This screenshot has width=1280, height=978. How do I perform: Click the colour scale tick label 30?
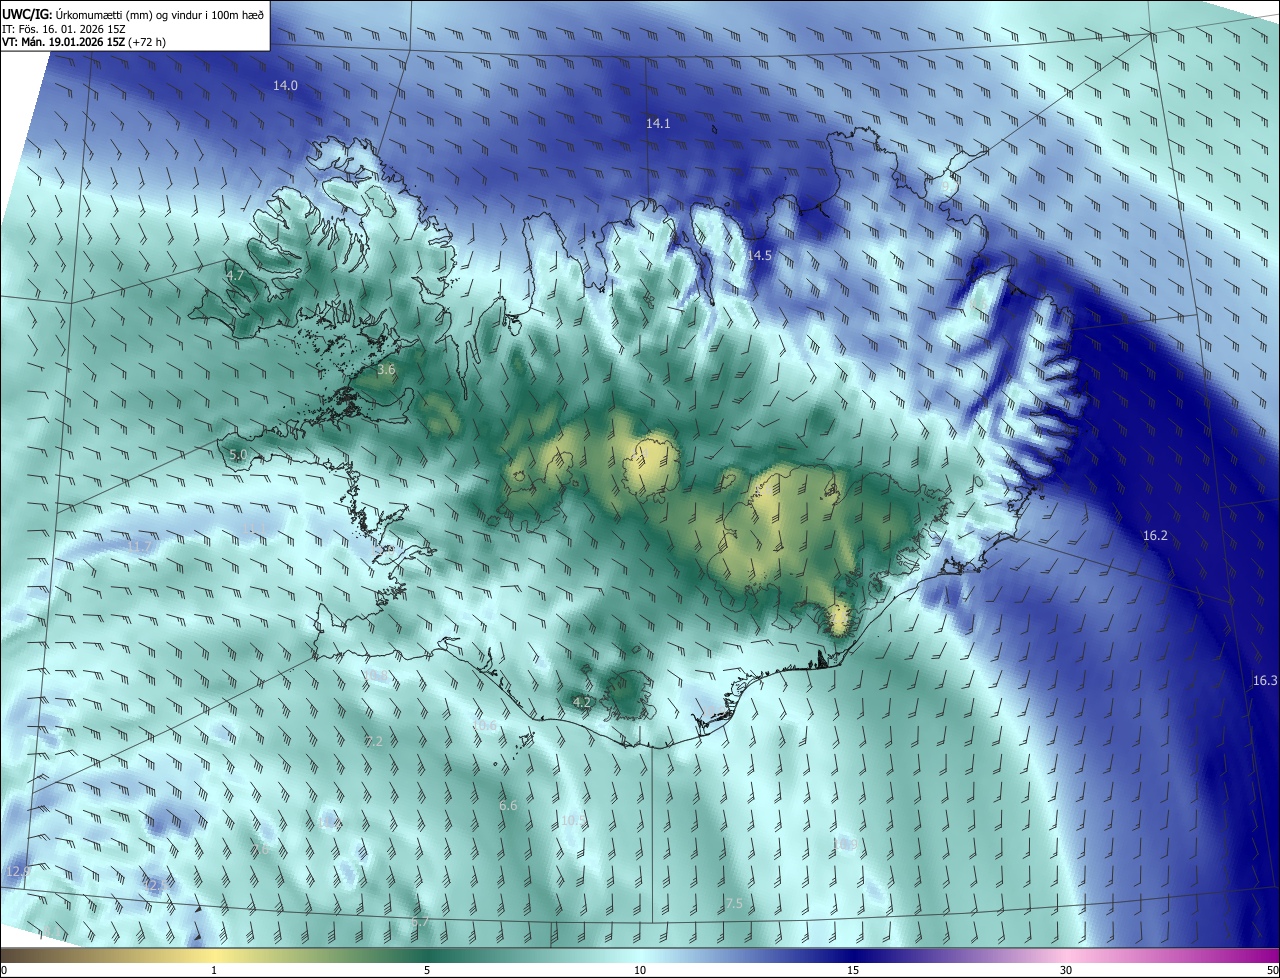coord(1066,971)
